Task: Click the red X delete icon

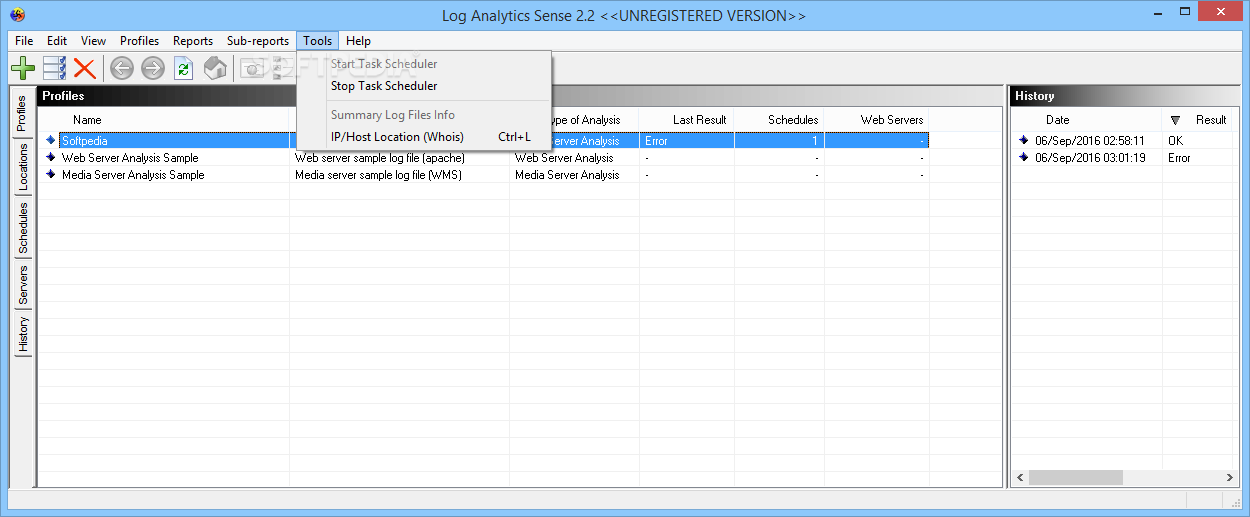Action: point(84,68)
